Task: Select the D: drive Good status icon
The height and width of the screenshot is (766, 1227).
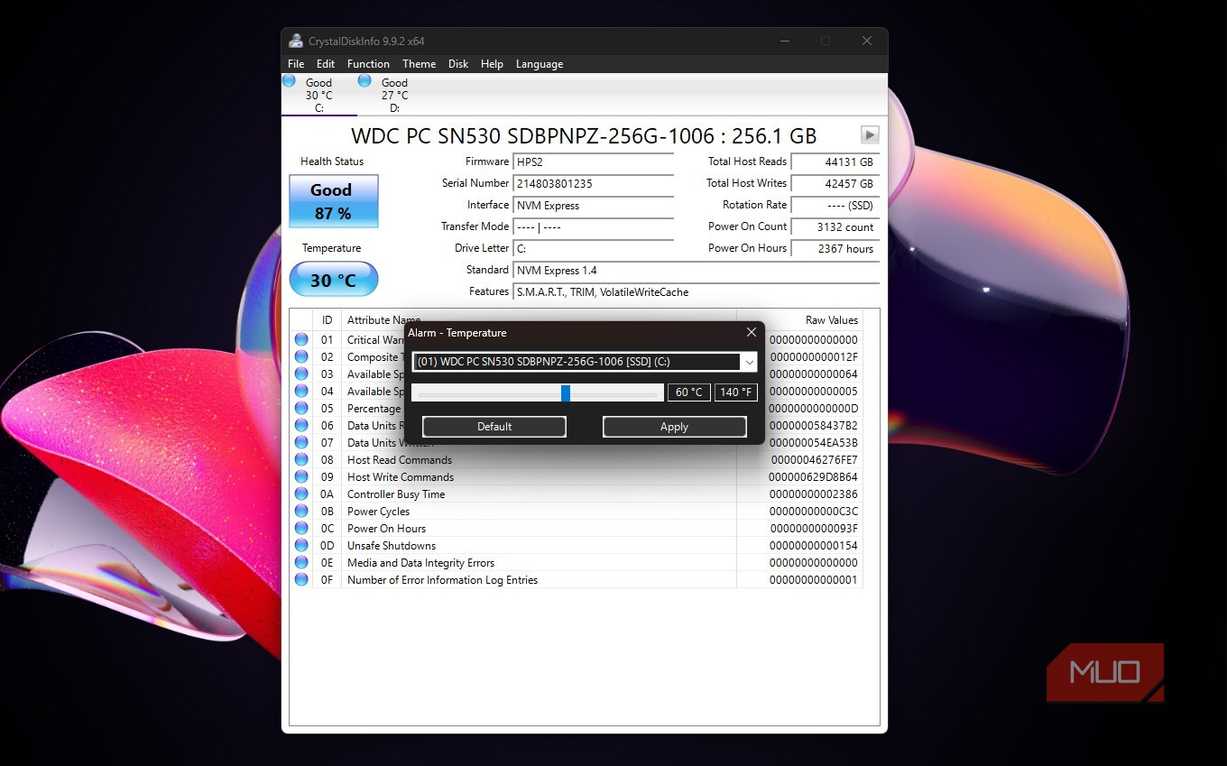Action: pos(364,81)
